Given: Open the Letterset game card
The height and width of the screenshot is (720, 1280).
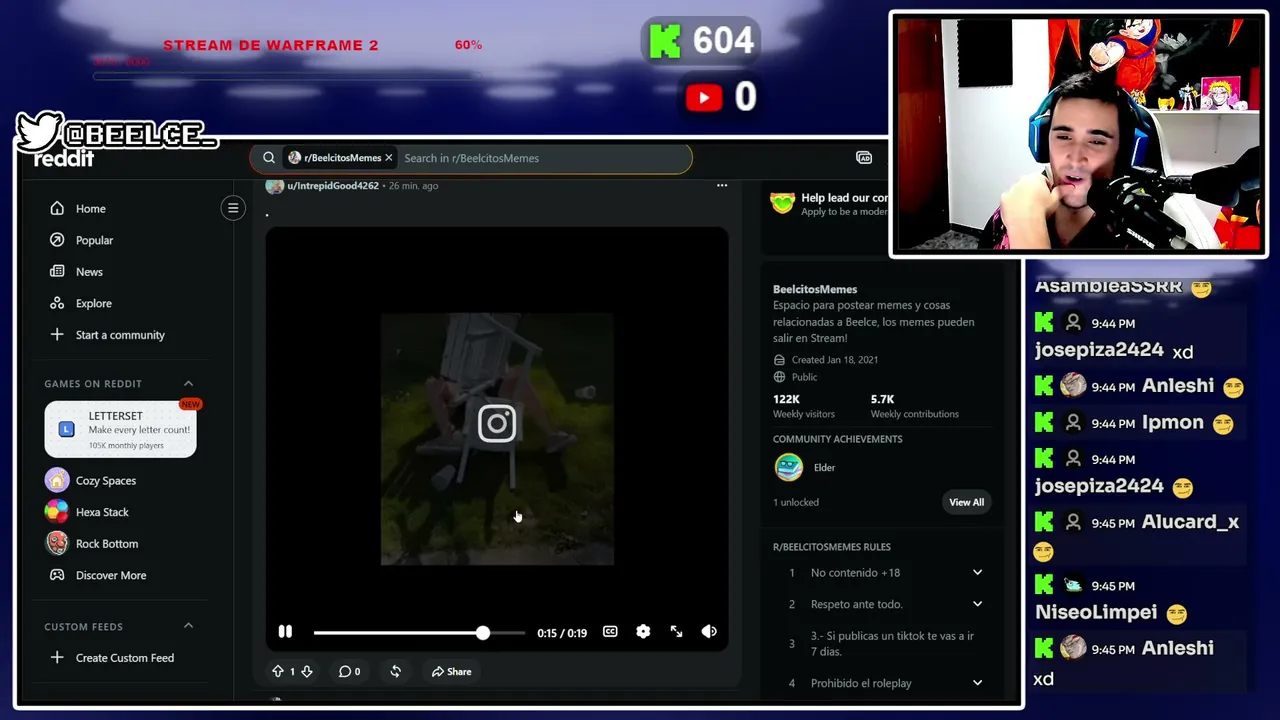Looking at the screenshot, I should (x=121, y=429).
